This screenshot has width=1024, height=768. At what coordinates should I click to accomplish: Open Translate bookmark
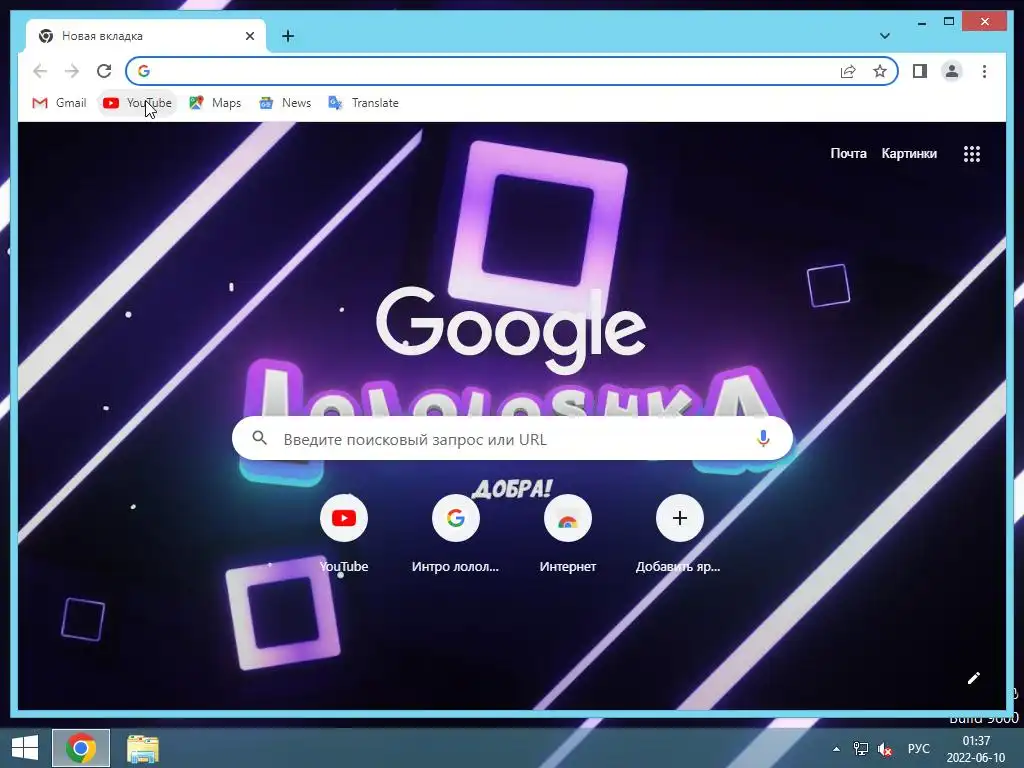point(363,103)
